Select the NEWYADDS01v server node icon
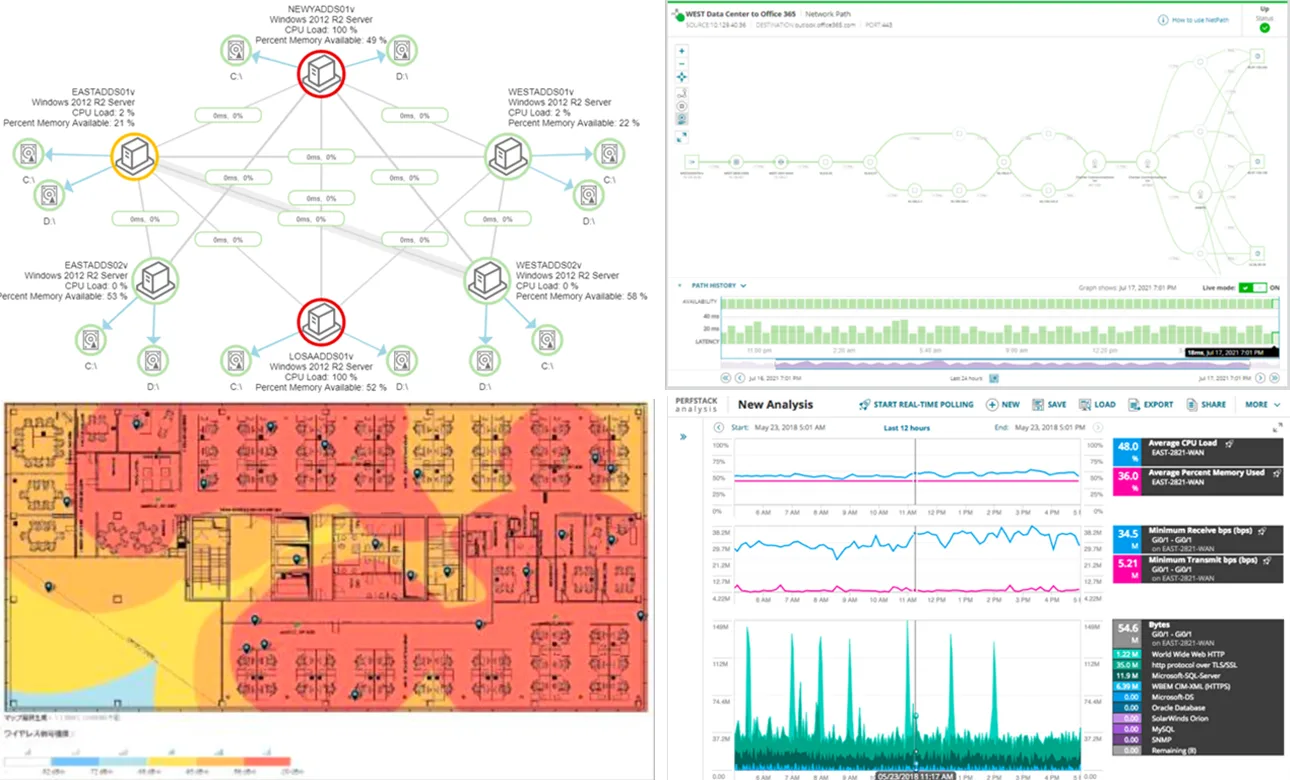This screenshot has height=780, width=1290. (x=321, y=74)
